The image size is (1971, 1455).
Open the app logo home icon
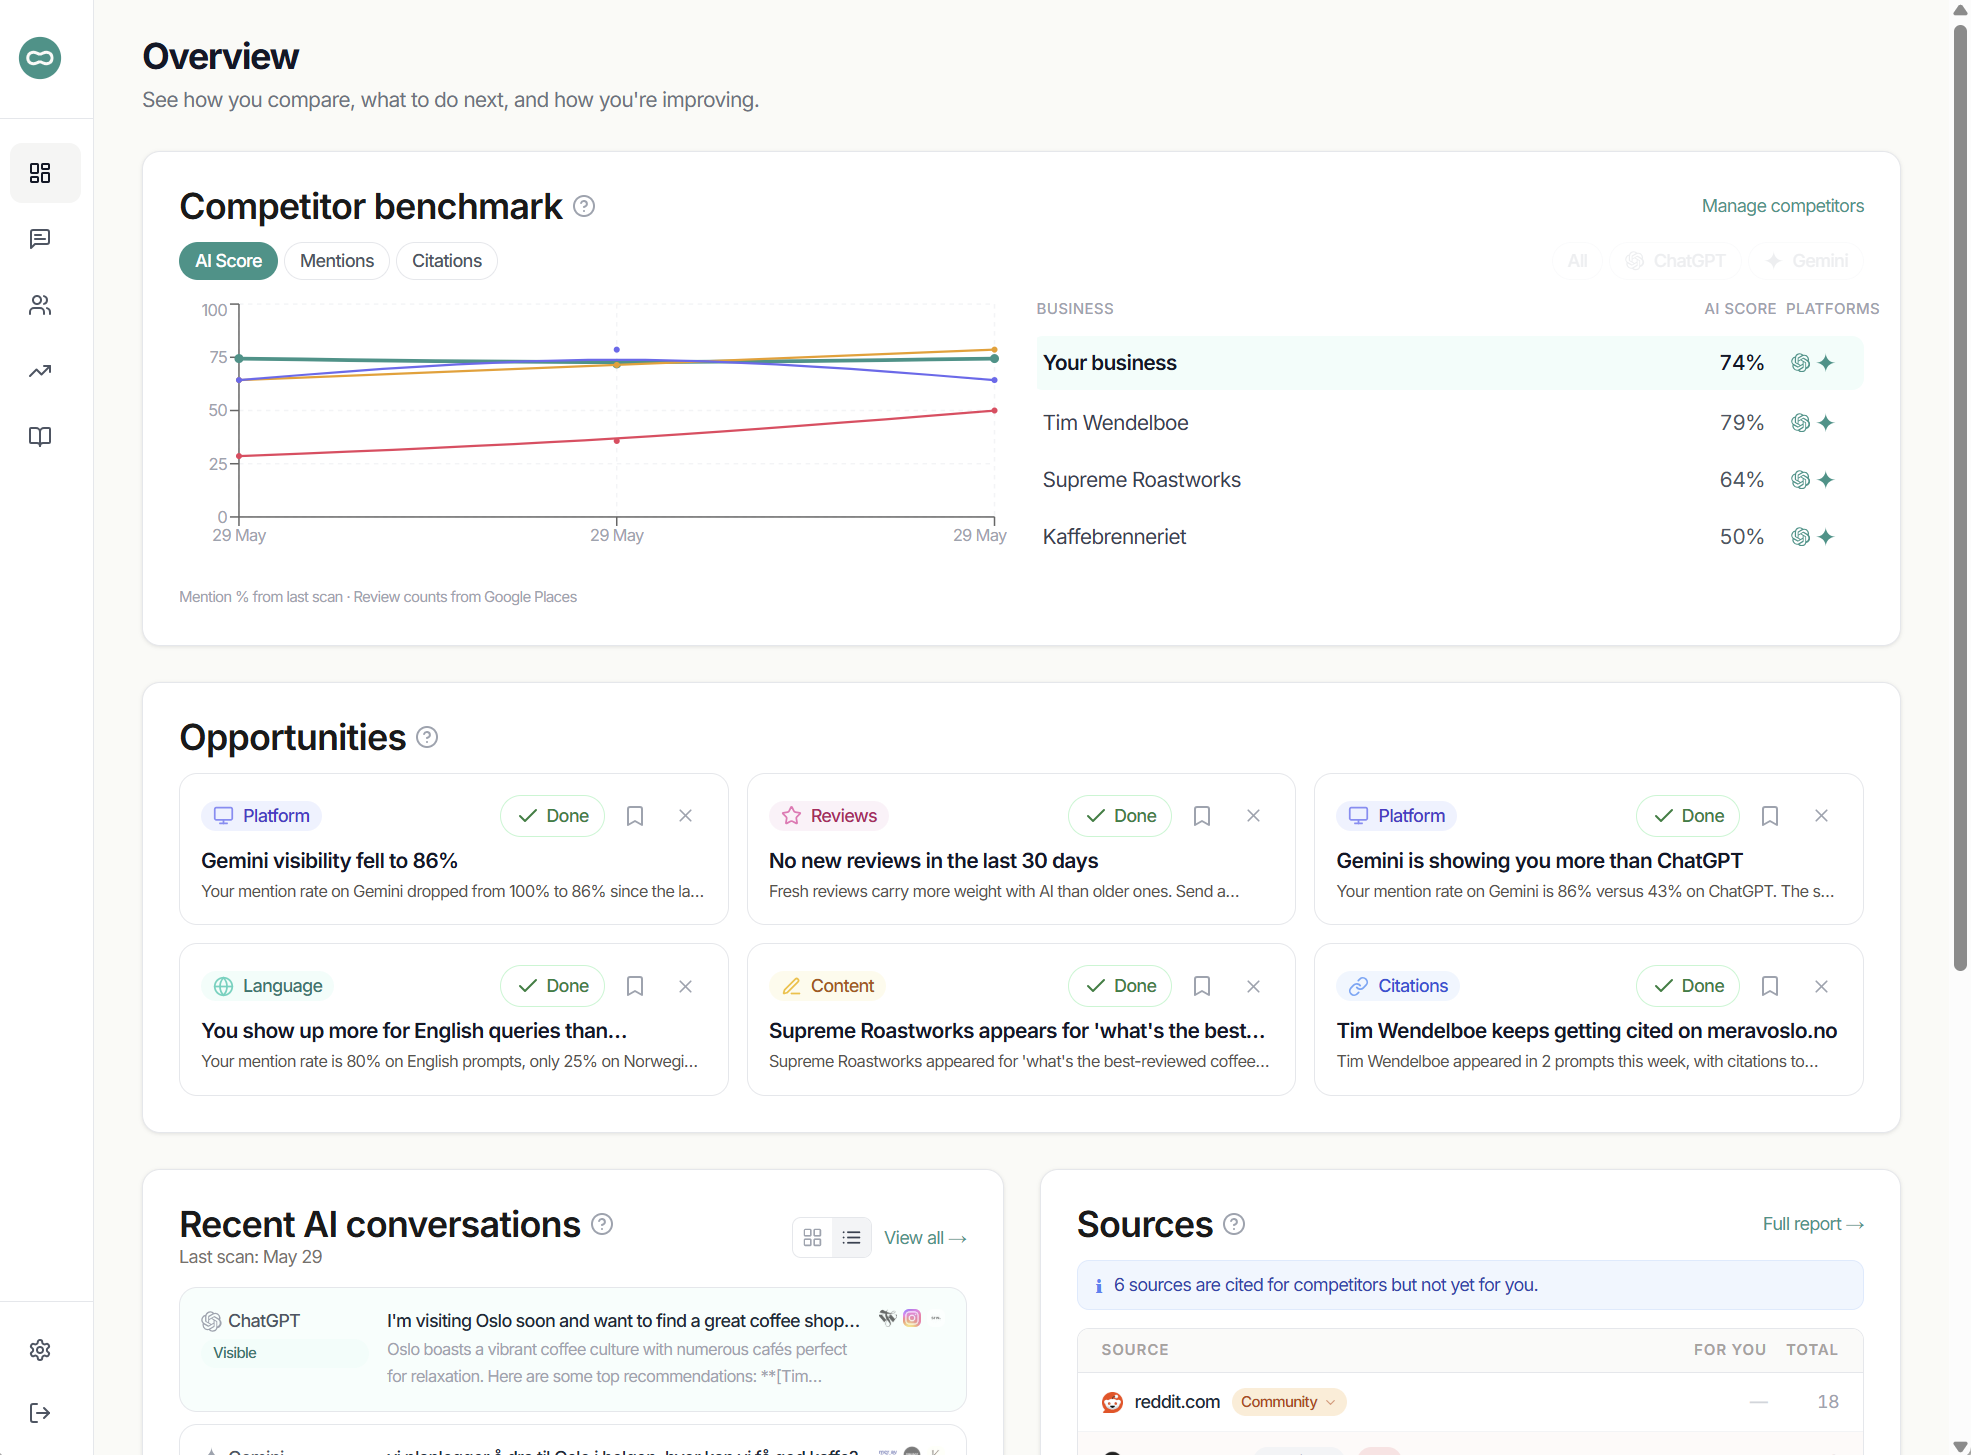(40, 58)
